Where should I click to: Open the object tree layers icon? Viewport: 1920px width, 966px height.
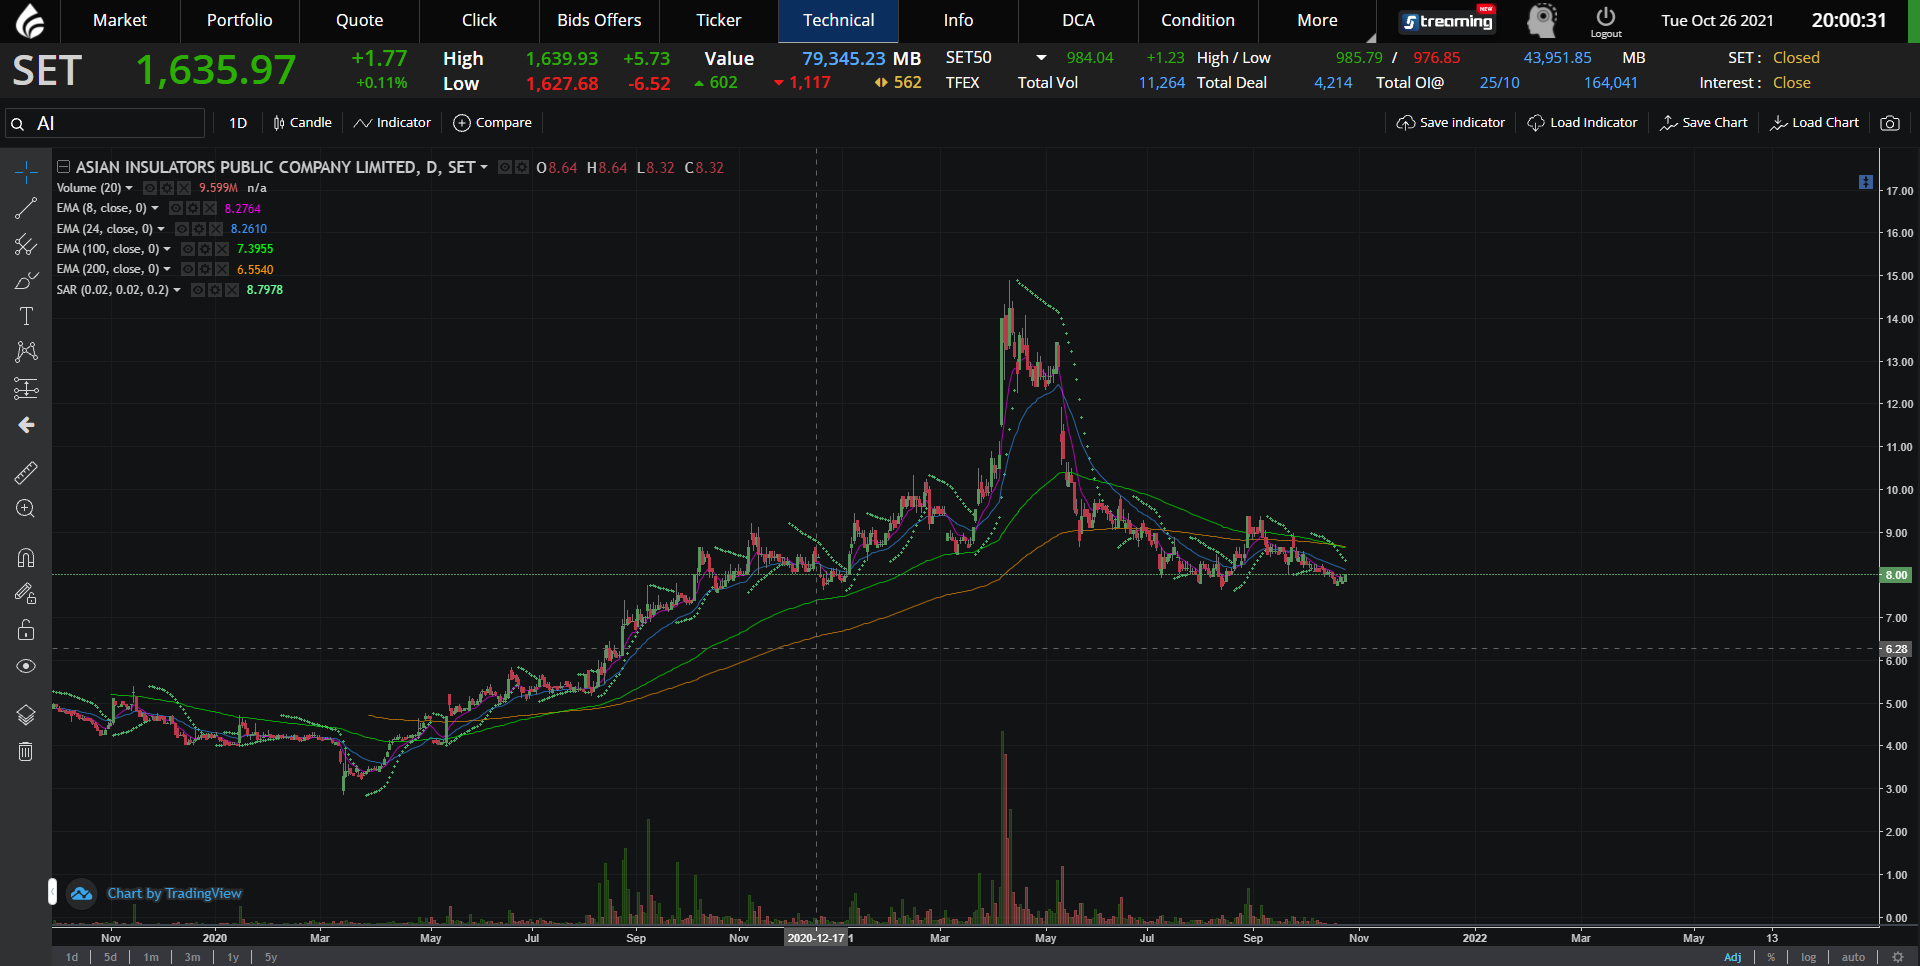[26, 715]
